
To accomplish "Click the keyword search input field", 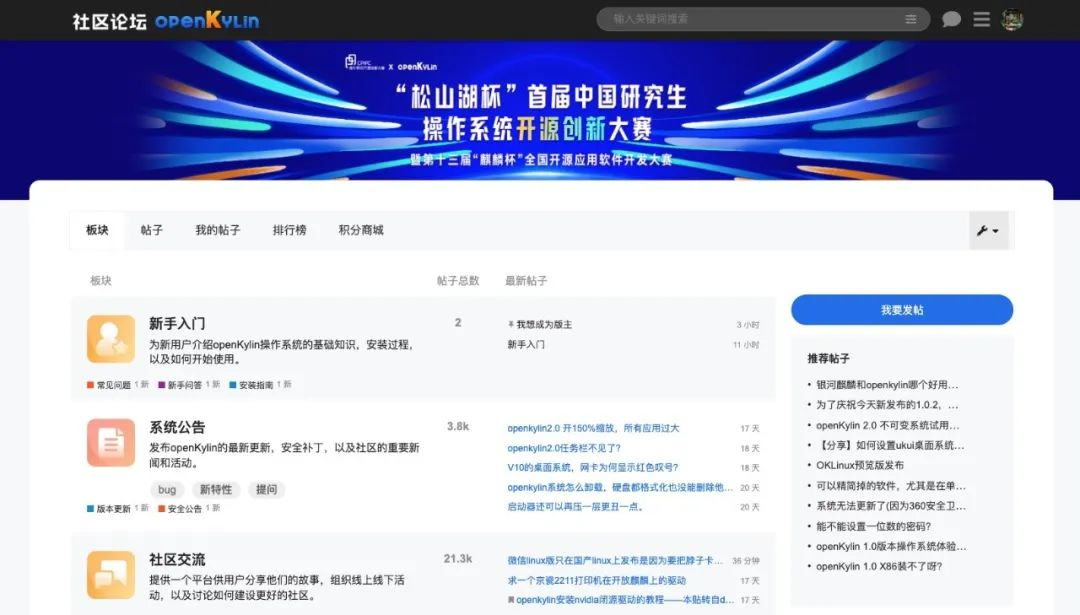I will pyautogui.click(x=750, y=19).
